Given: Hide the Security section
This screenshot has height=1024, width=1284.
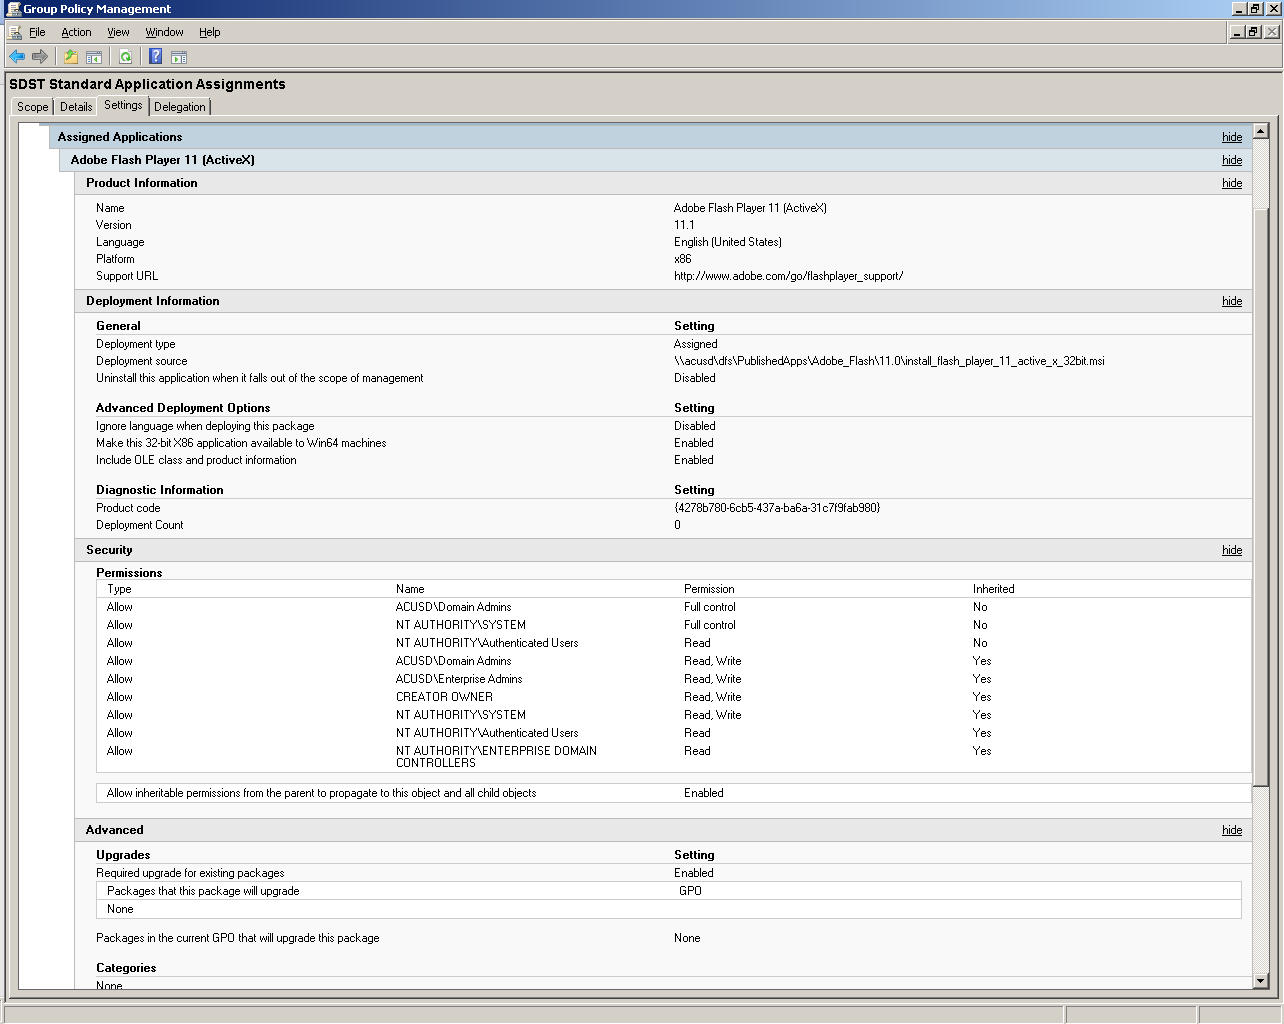Looking at the screenshot, I should click(x=1231, y=550).
